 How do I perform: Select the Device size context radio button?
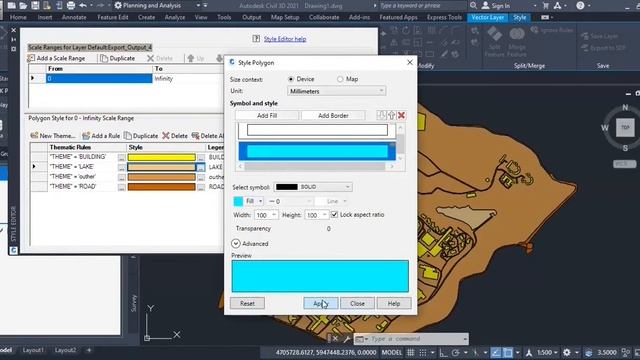[291, 79]
